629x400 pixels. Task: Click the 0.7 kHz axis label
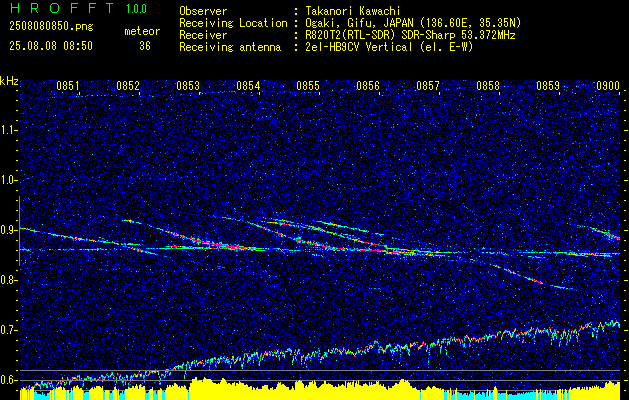click(8, 330)
